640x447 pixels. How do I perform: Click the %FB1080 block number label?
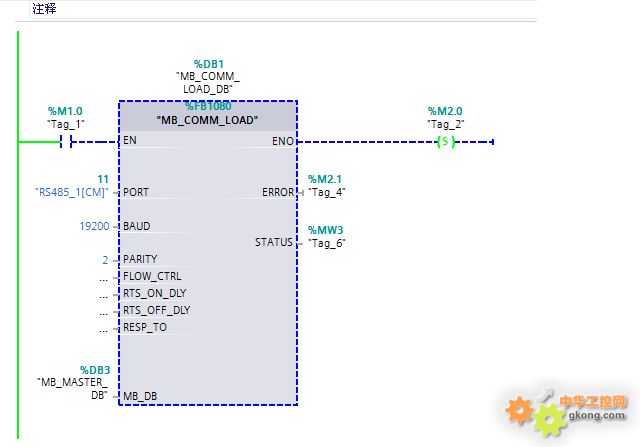tap(208, 106)
